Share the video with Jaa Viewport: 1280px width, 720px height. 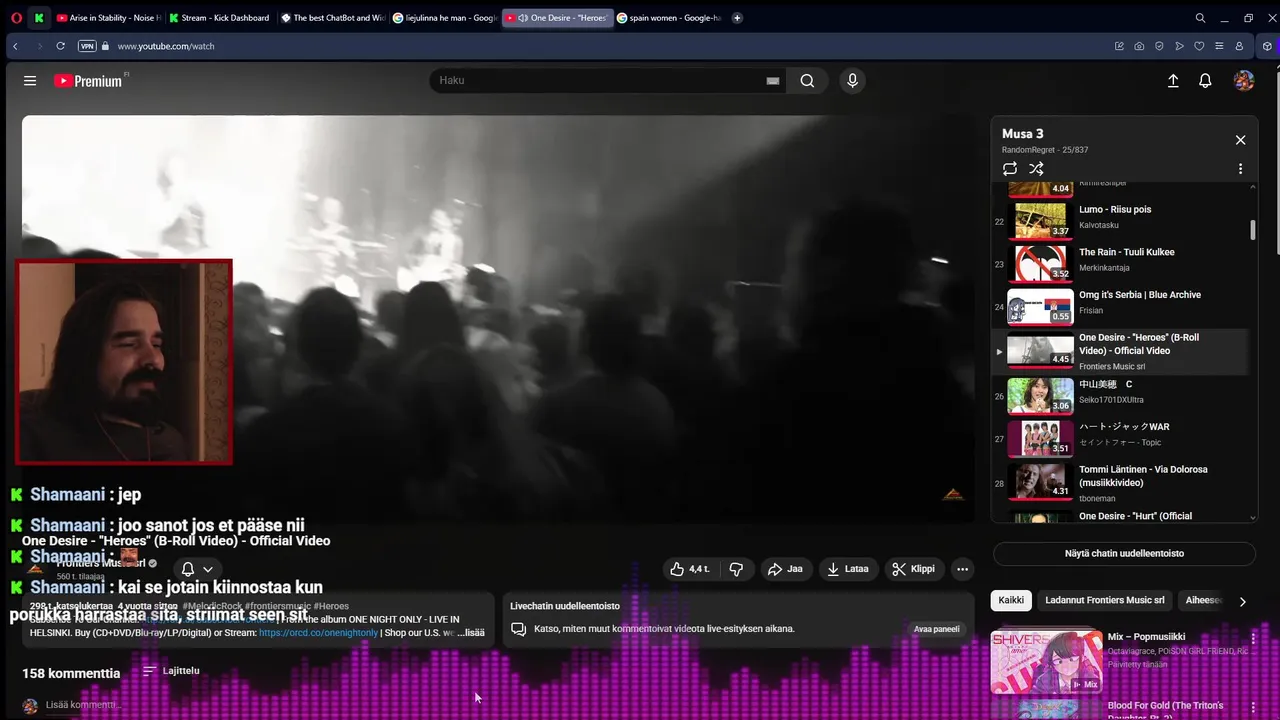[x=785, y=569]
